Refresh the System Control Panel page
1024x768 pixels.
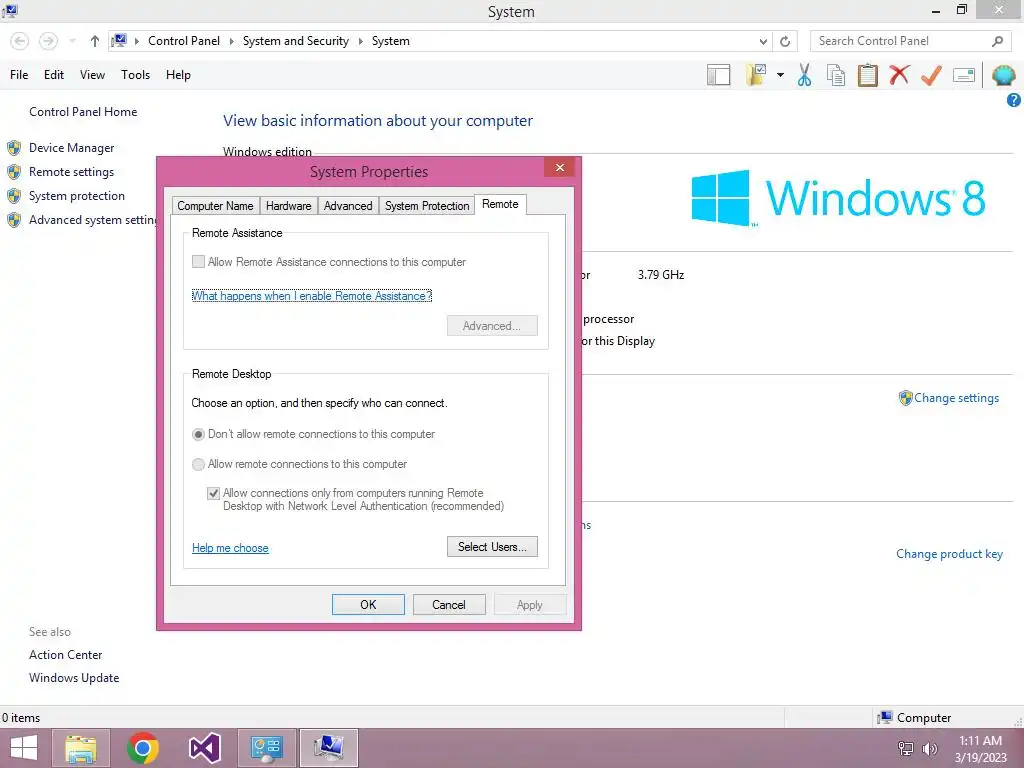click(785, 41)
